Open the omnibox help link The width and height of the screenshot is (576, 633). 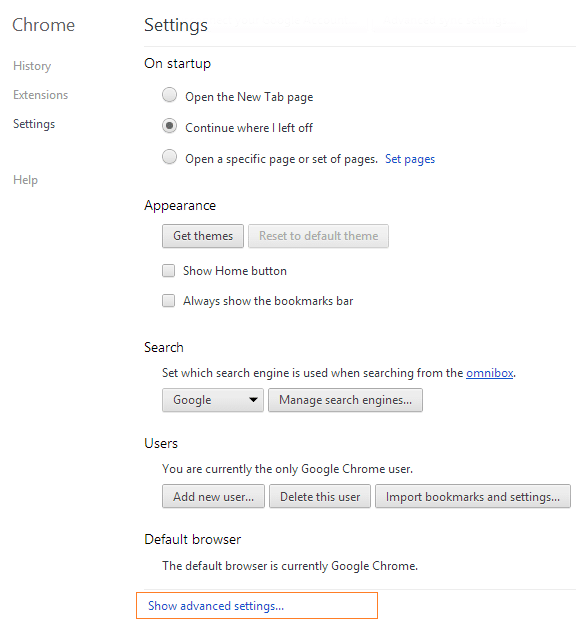pos(490,373)
